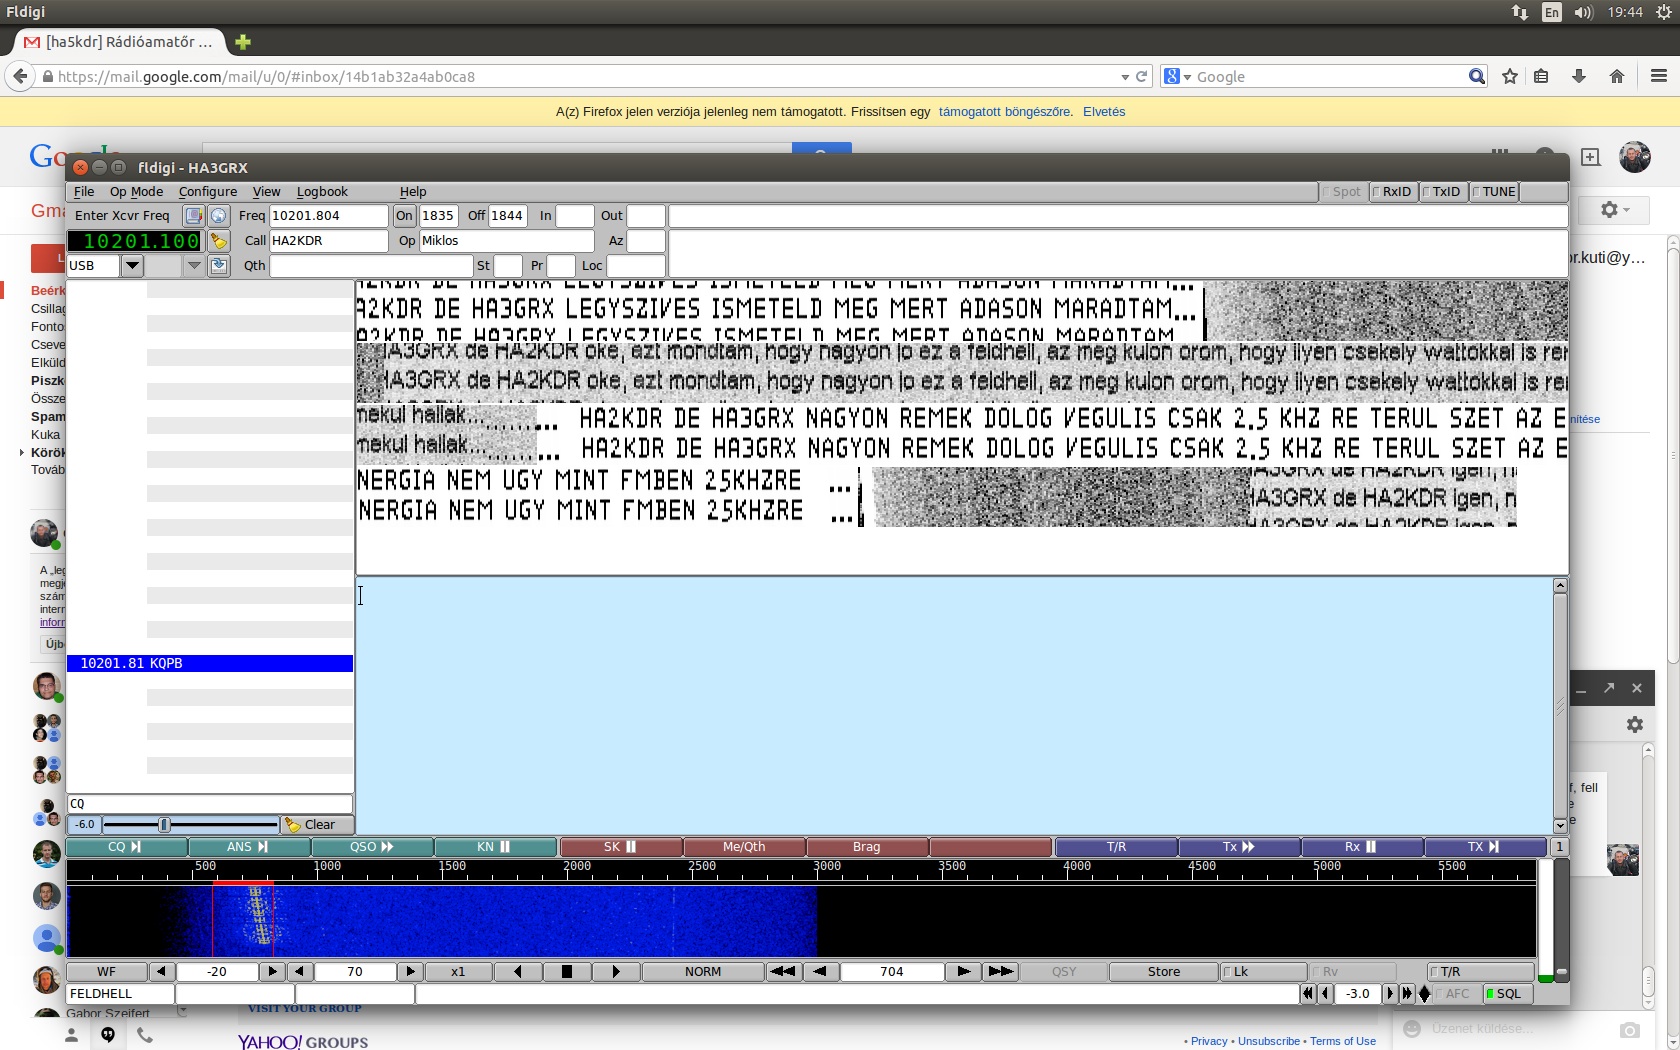Click the Firefox home icon
The image size is (1680, 1050).
click(1616, 77)
